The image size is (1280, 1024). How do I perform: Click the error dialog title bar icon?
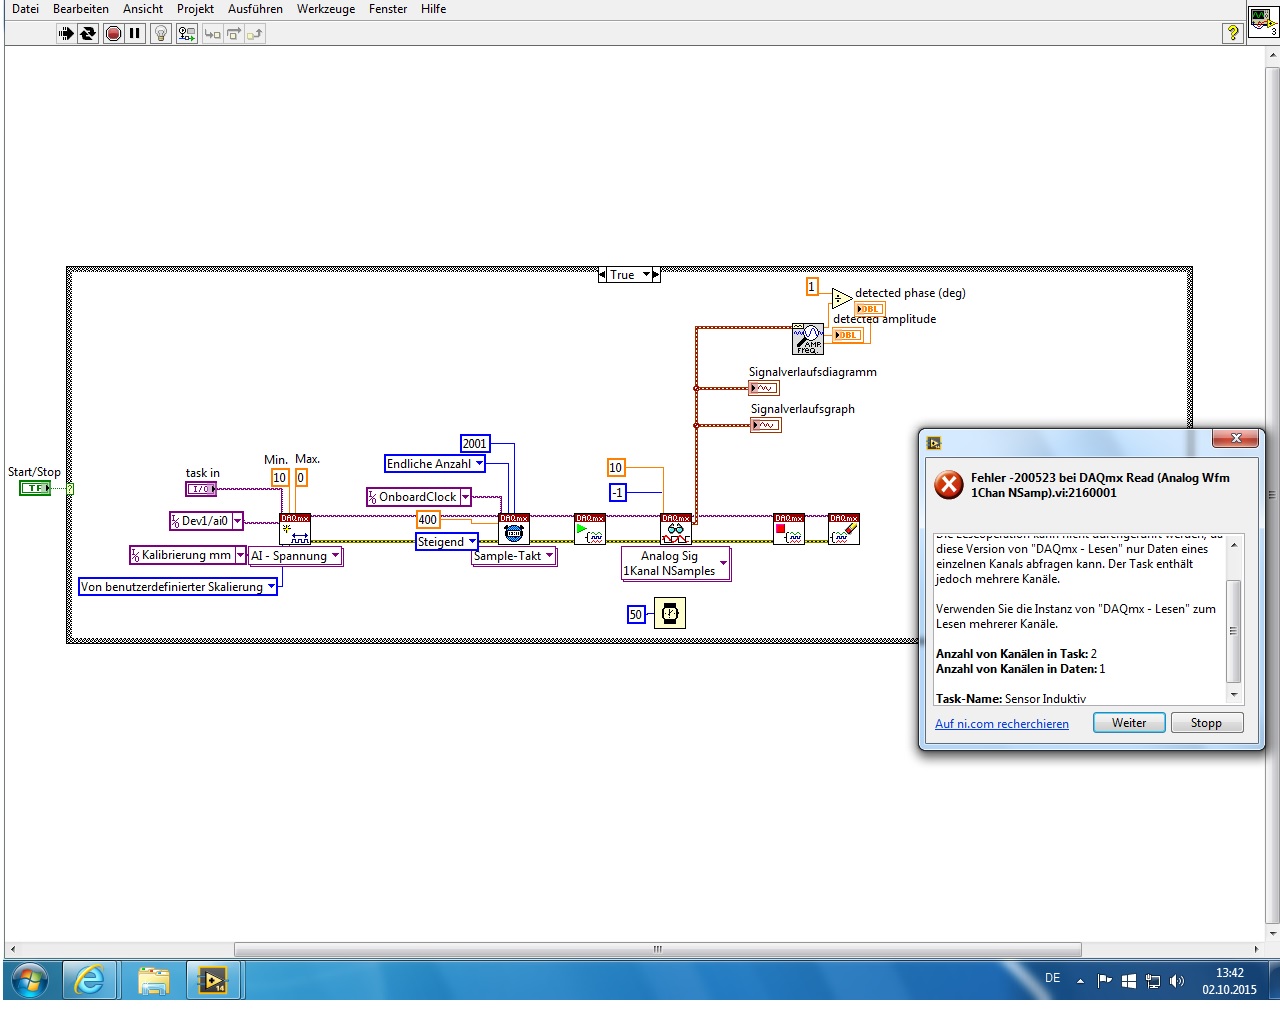(934, 443)
